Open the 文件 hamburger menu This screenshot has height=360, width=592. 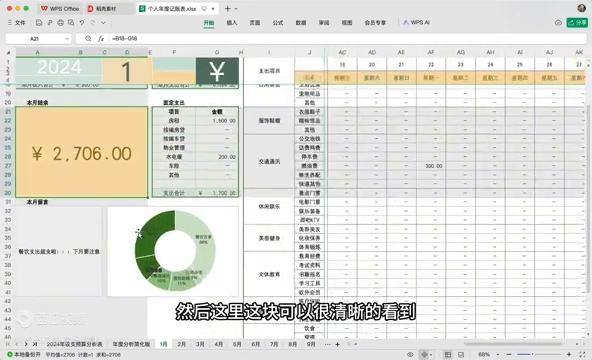16,23
